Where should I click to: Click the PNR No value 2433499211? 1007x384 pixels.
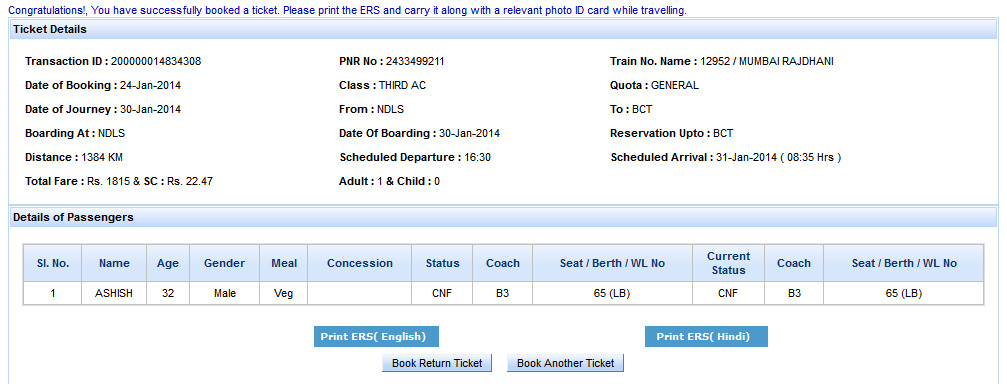[415, 62]
